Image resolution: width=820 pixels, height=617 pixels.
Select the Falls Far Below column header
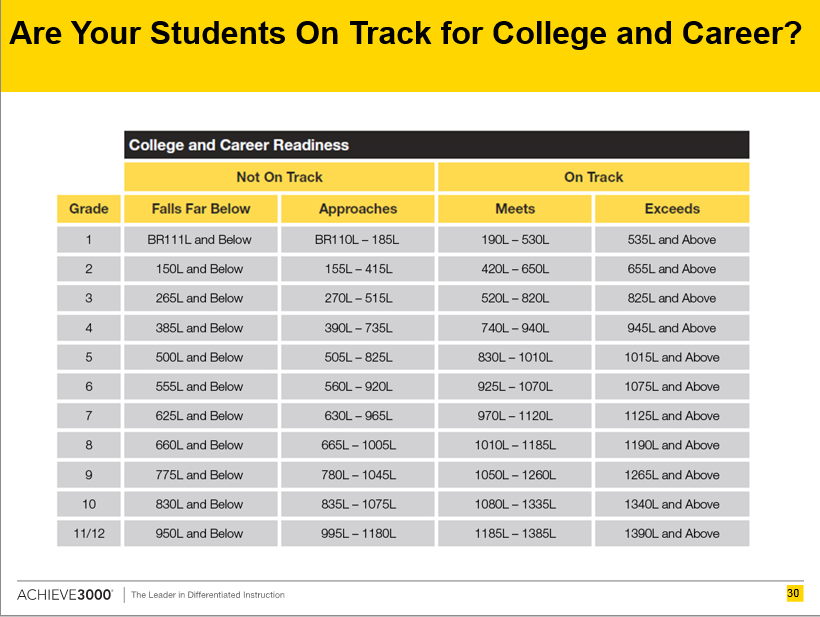[201, 209]
